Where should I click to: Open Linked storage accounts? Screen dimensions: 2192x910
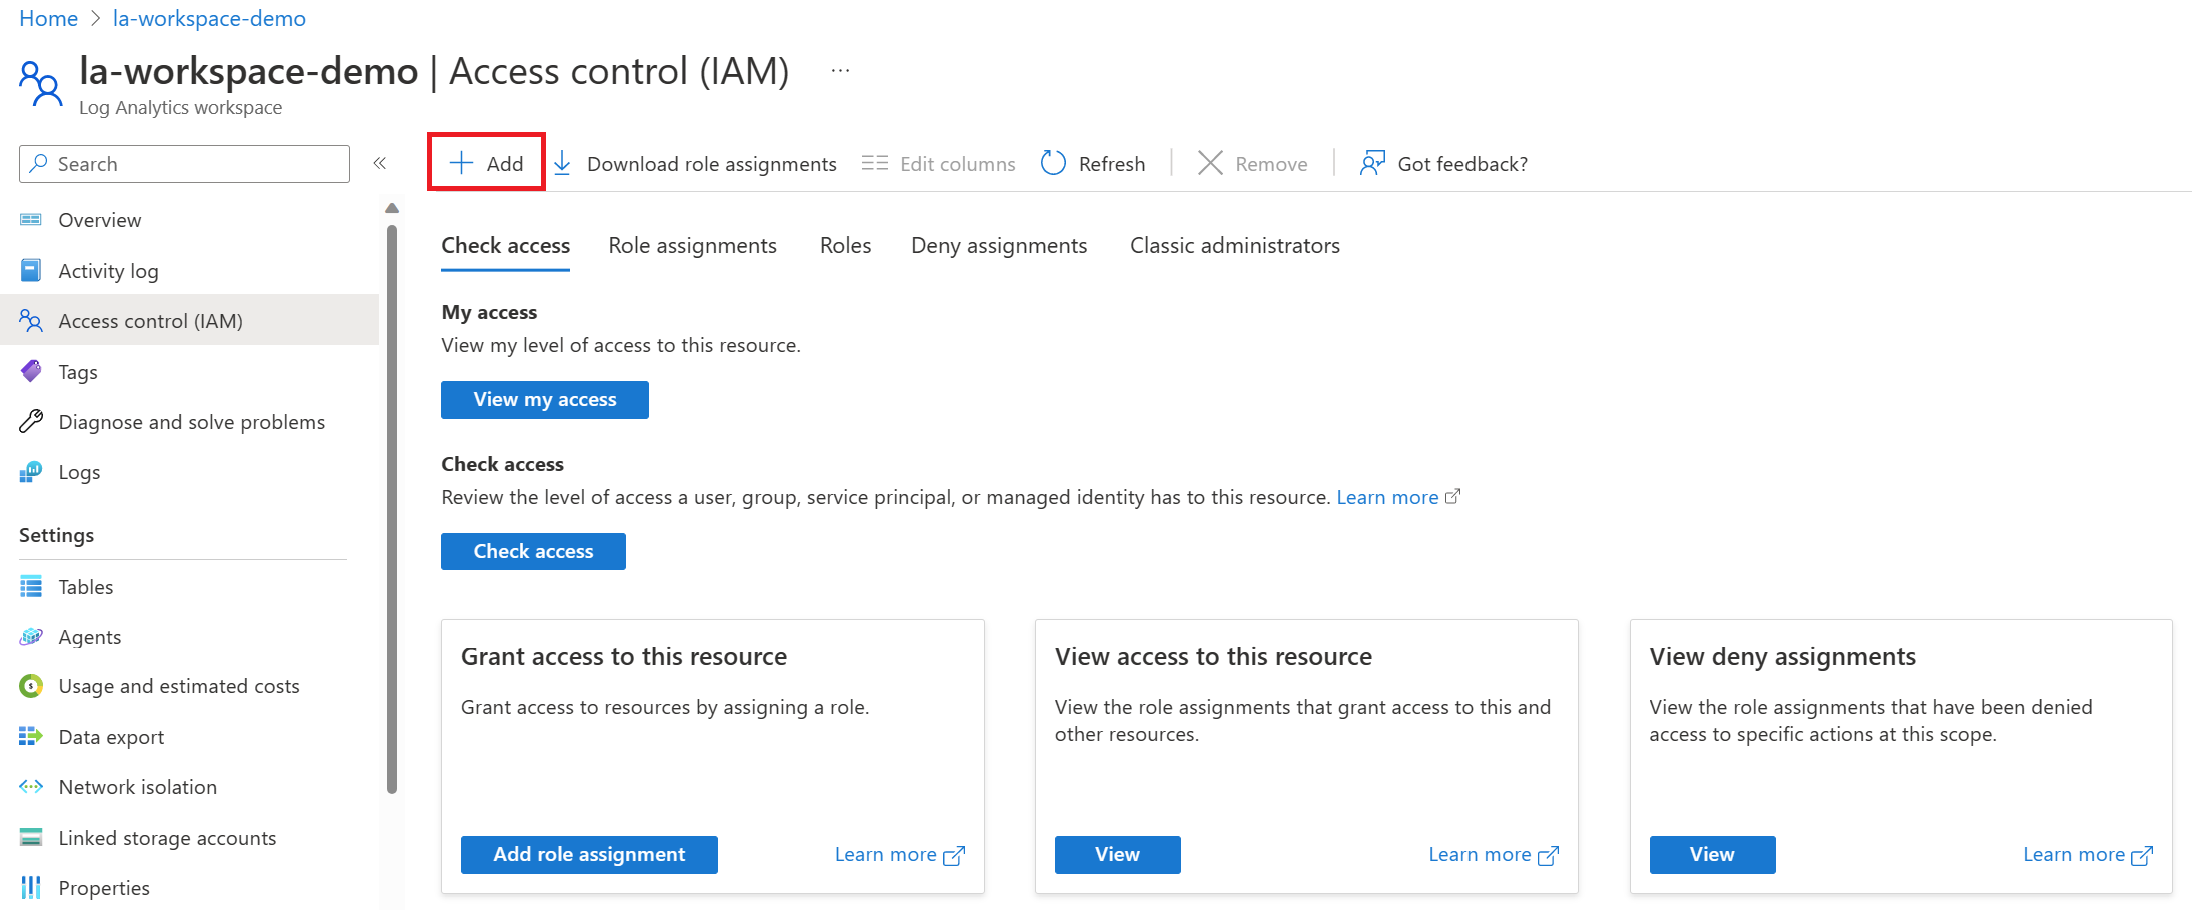coord(167,837)
